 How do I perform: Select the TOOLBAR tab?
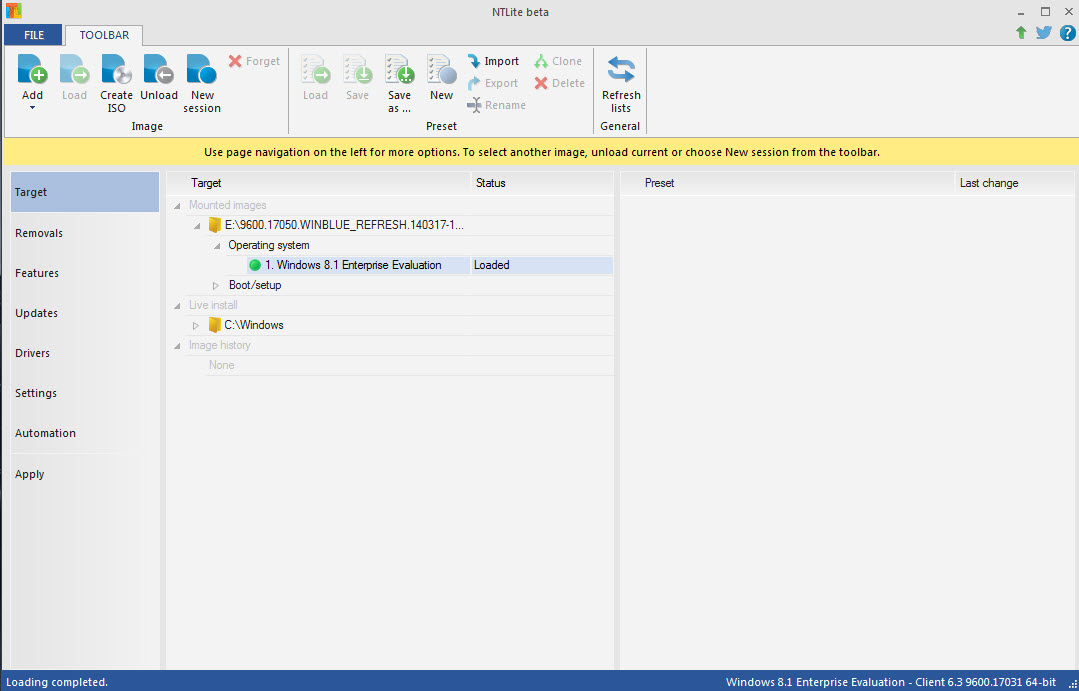pyautogui.click(x=104, y=35)
